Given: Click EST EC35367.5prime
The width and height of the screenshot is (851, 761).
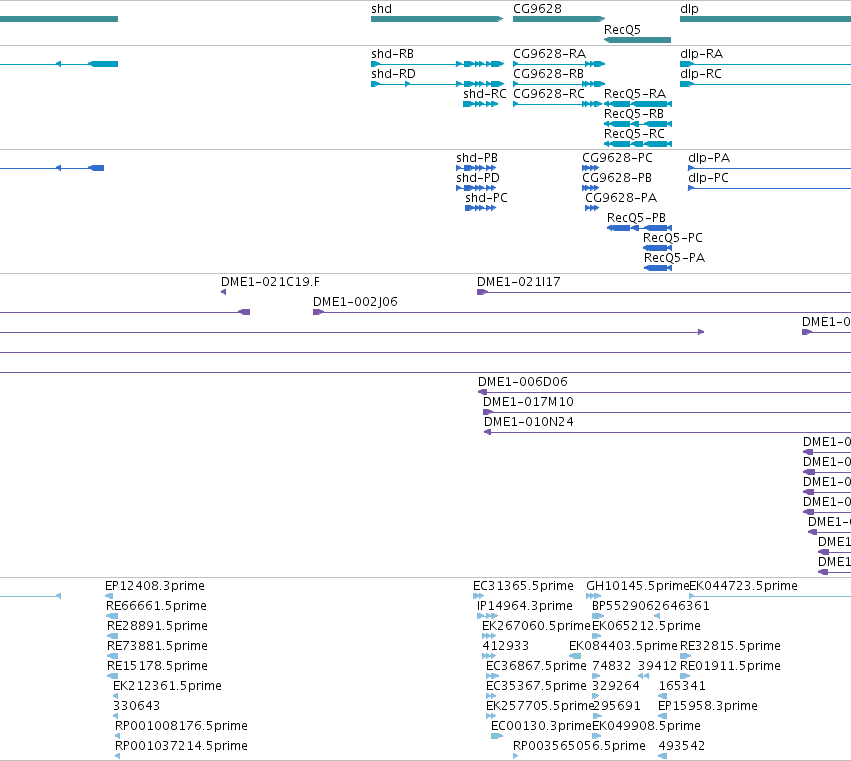Looking at the screenshot, I should tap(491, 697).
